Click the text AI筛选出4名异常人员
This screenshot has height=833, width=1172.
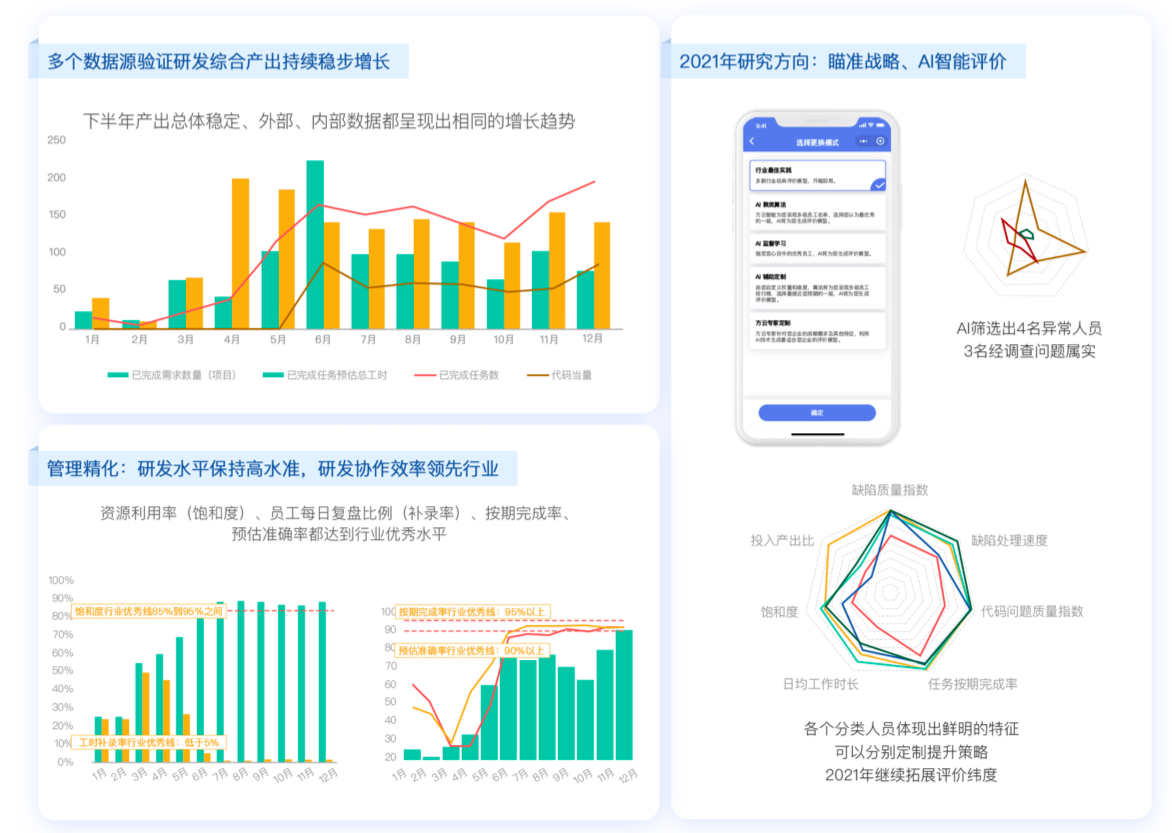pyautogui.click(x=1028, y=328)
